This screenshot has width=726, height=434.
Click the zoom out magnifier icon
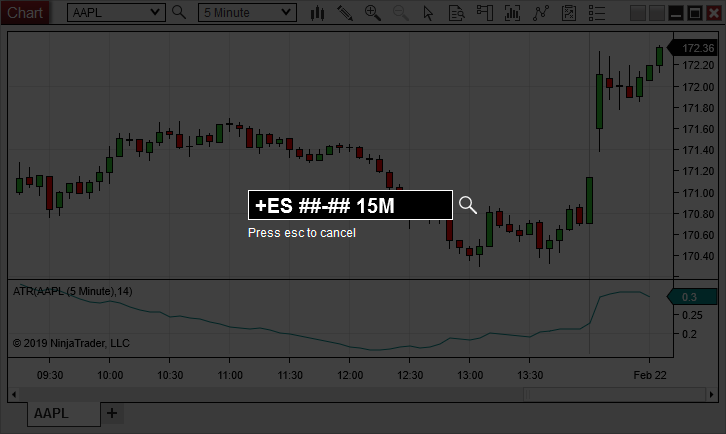point(401,12)
